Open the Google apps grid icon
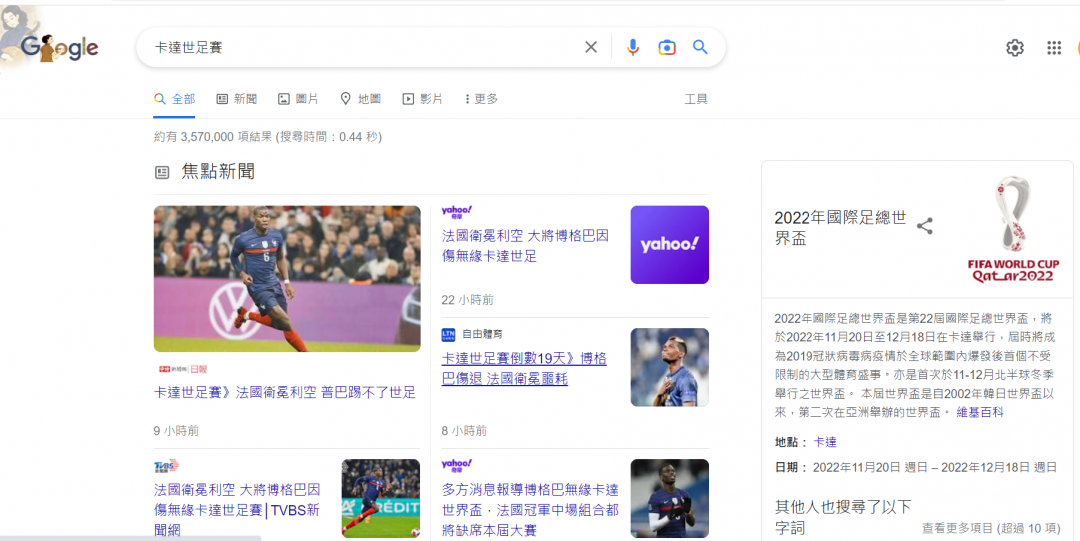Image resolution: width=1080 pixels, height=541 pixels. (1053, 48)
